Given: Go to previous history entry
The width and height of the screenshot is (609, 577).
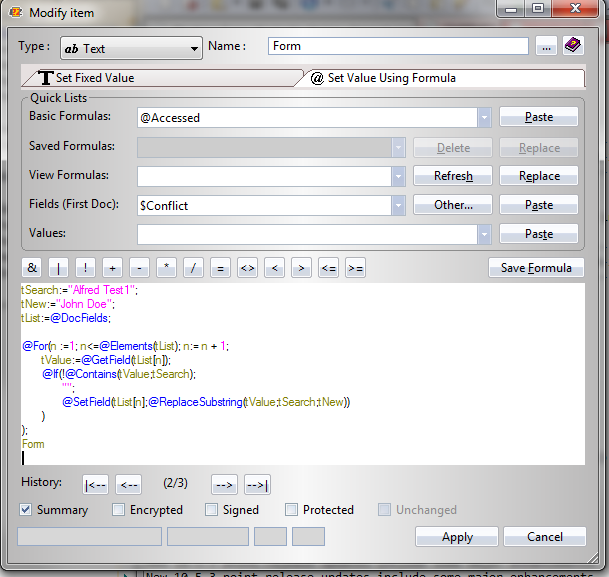Looking at the screenshot, I should tap(129, 485).
